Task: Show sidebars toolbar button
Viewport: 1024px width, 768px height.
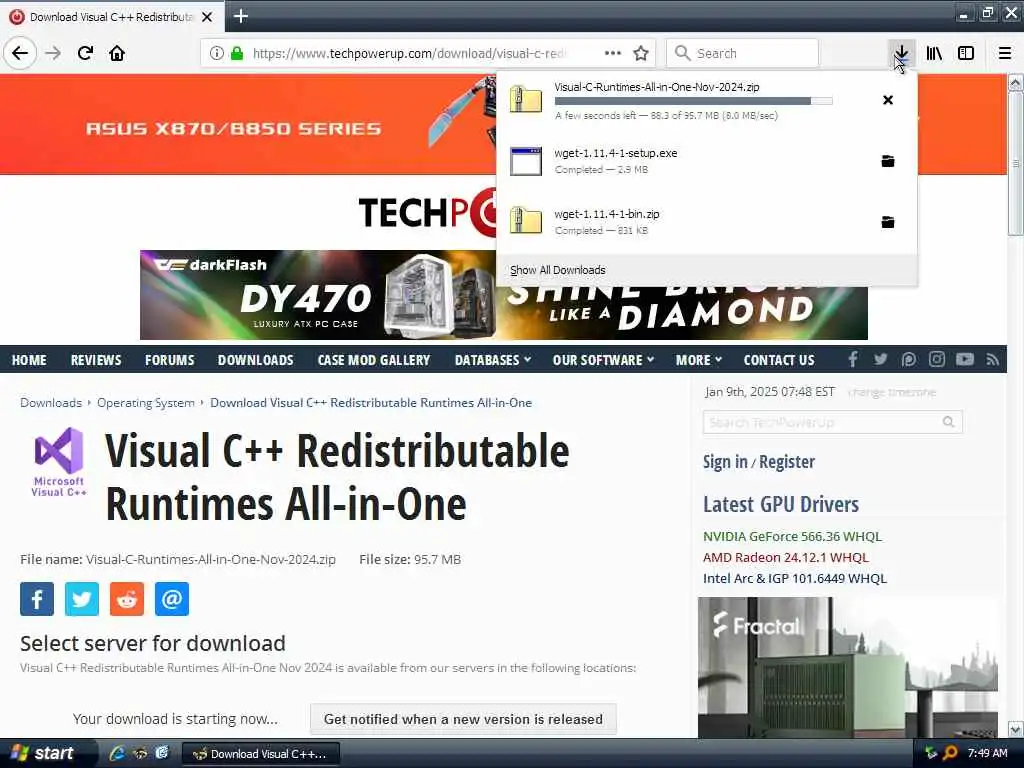Action: (x=966, y=53)
